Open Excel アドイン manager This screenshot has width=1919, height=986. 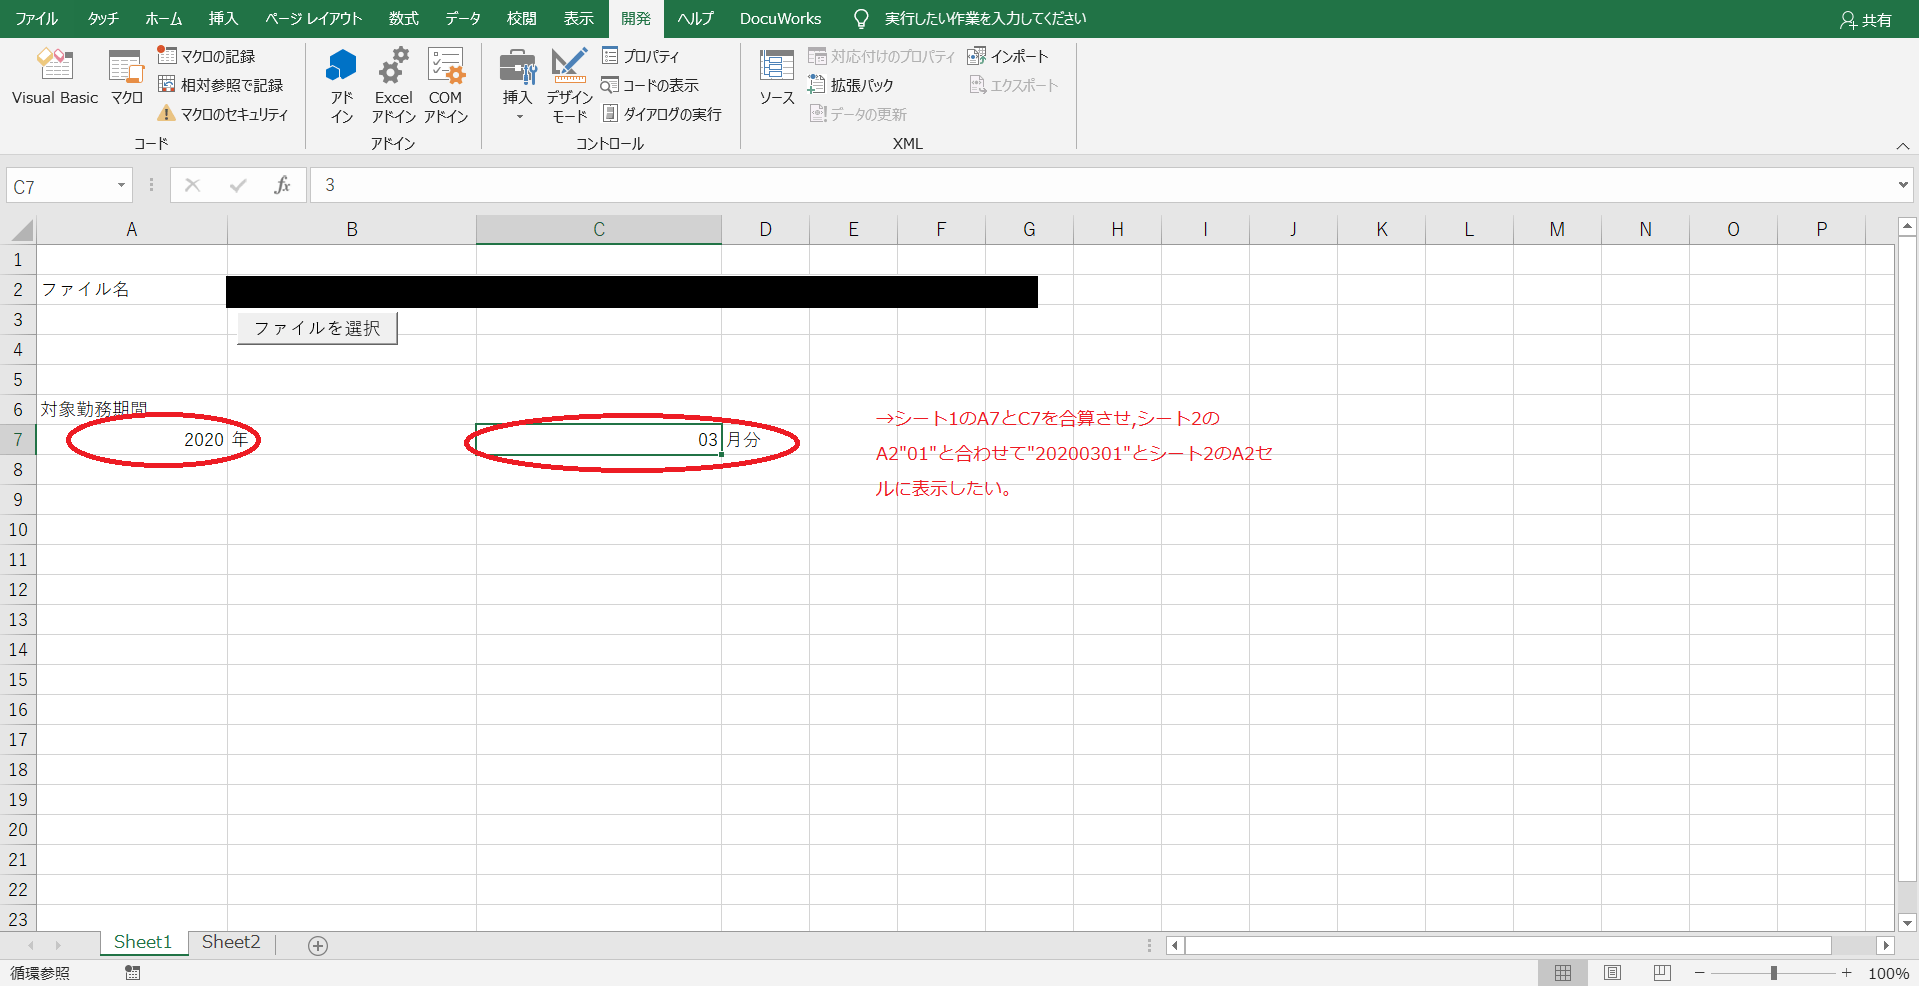(x=393, y=86)
